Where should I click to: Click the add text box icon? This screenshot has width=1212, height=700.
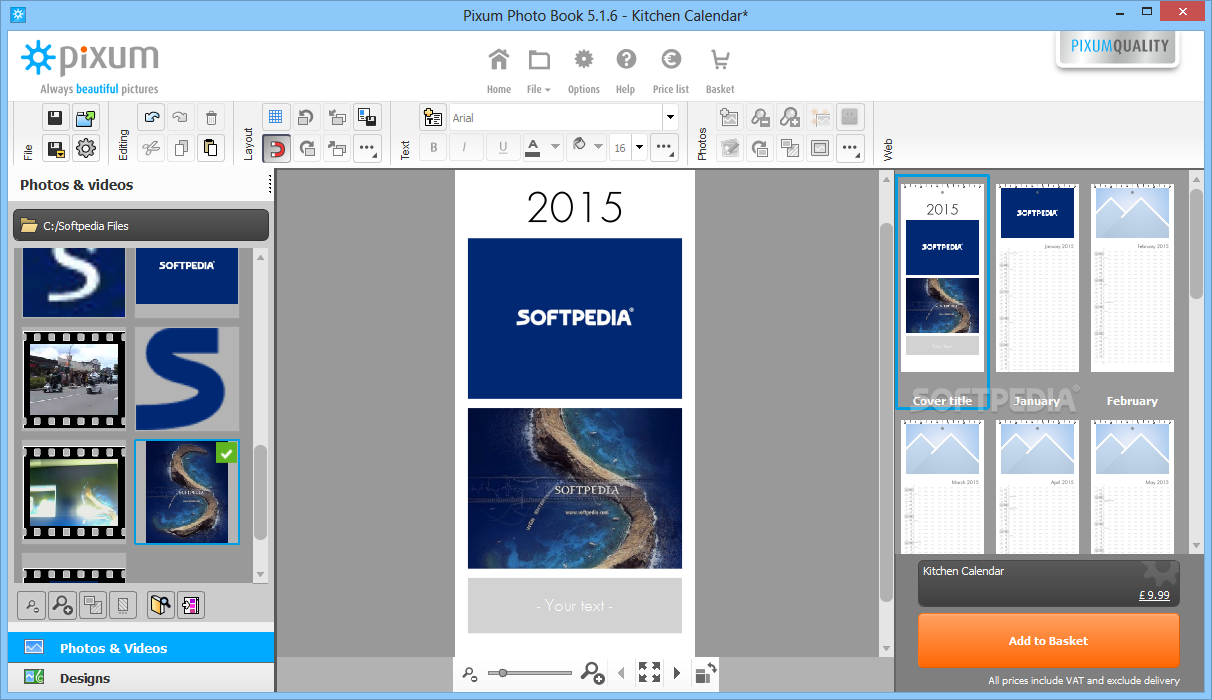(x=433, y=117)
